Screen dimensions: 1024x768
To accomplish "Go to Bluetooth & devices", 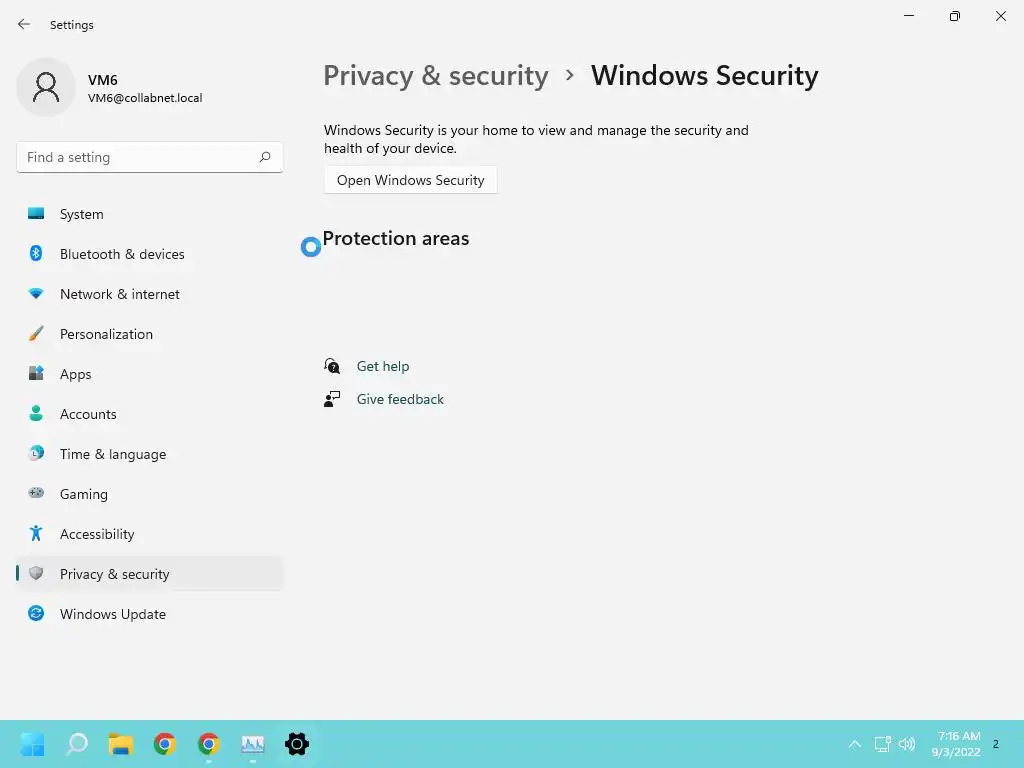I will pyautogui.click(x=150, y=254).
